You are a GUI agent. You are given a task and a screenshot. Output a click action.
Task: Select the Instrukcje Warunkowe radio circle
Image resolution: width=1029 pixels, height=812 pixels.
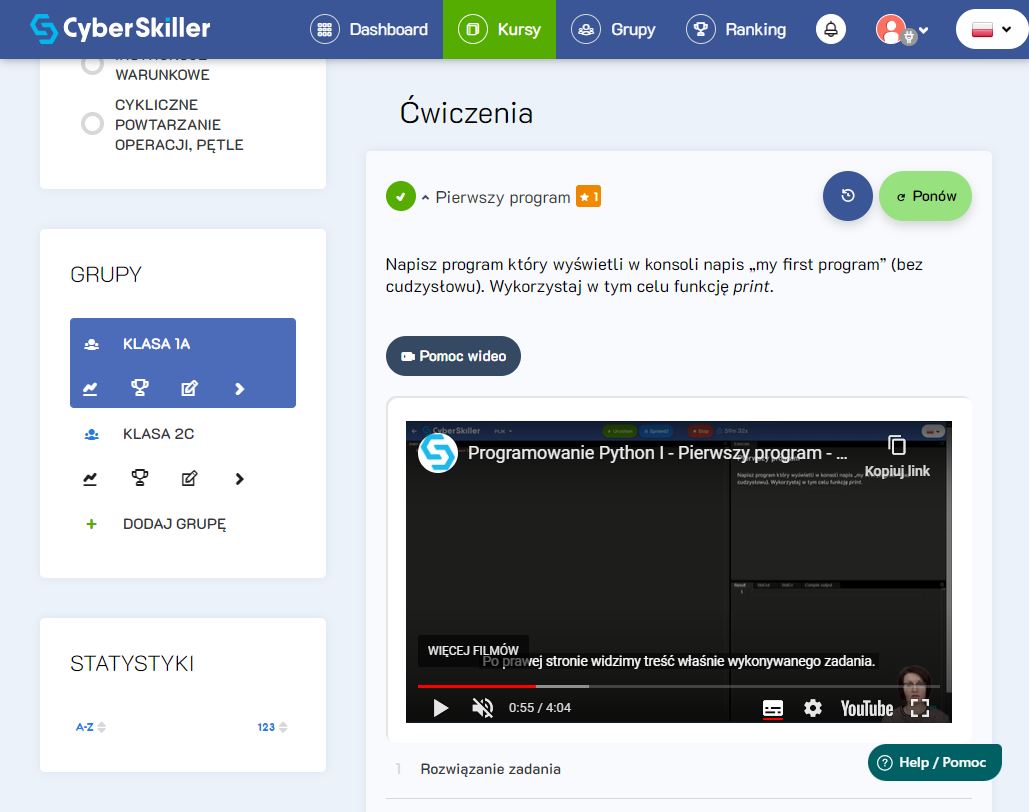click(x=92, y=65)
